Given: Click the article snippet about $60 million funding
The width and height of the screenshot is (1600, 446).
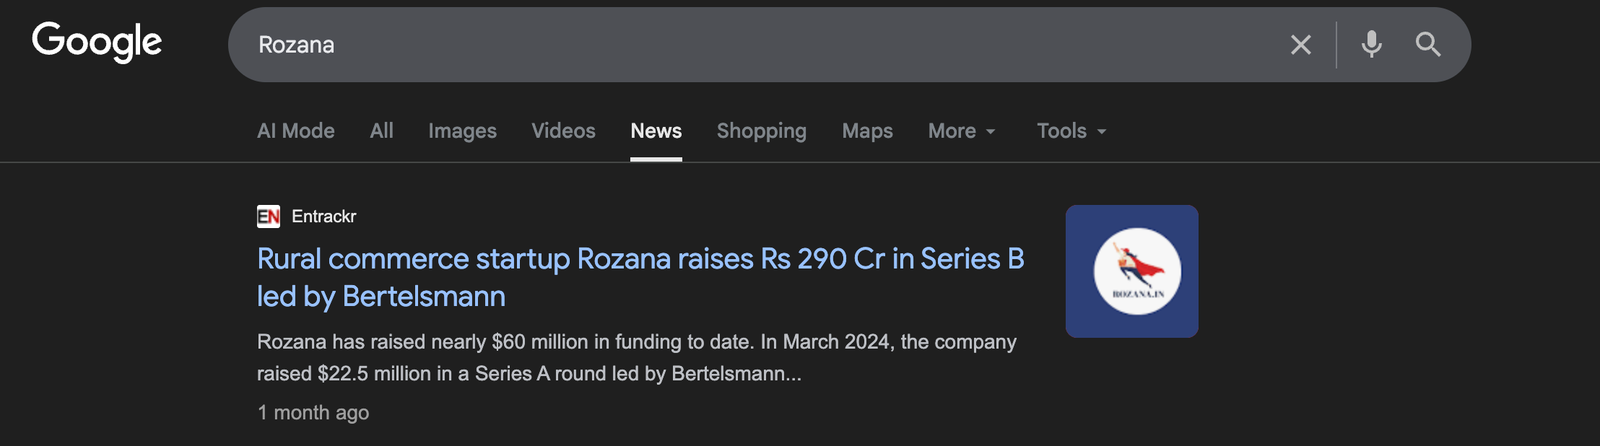Looking at the screenshot, I should pyautogui.click(x=636, y=357).
